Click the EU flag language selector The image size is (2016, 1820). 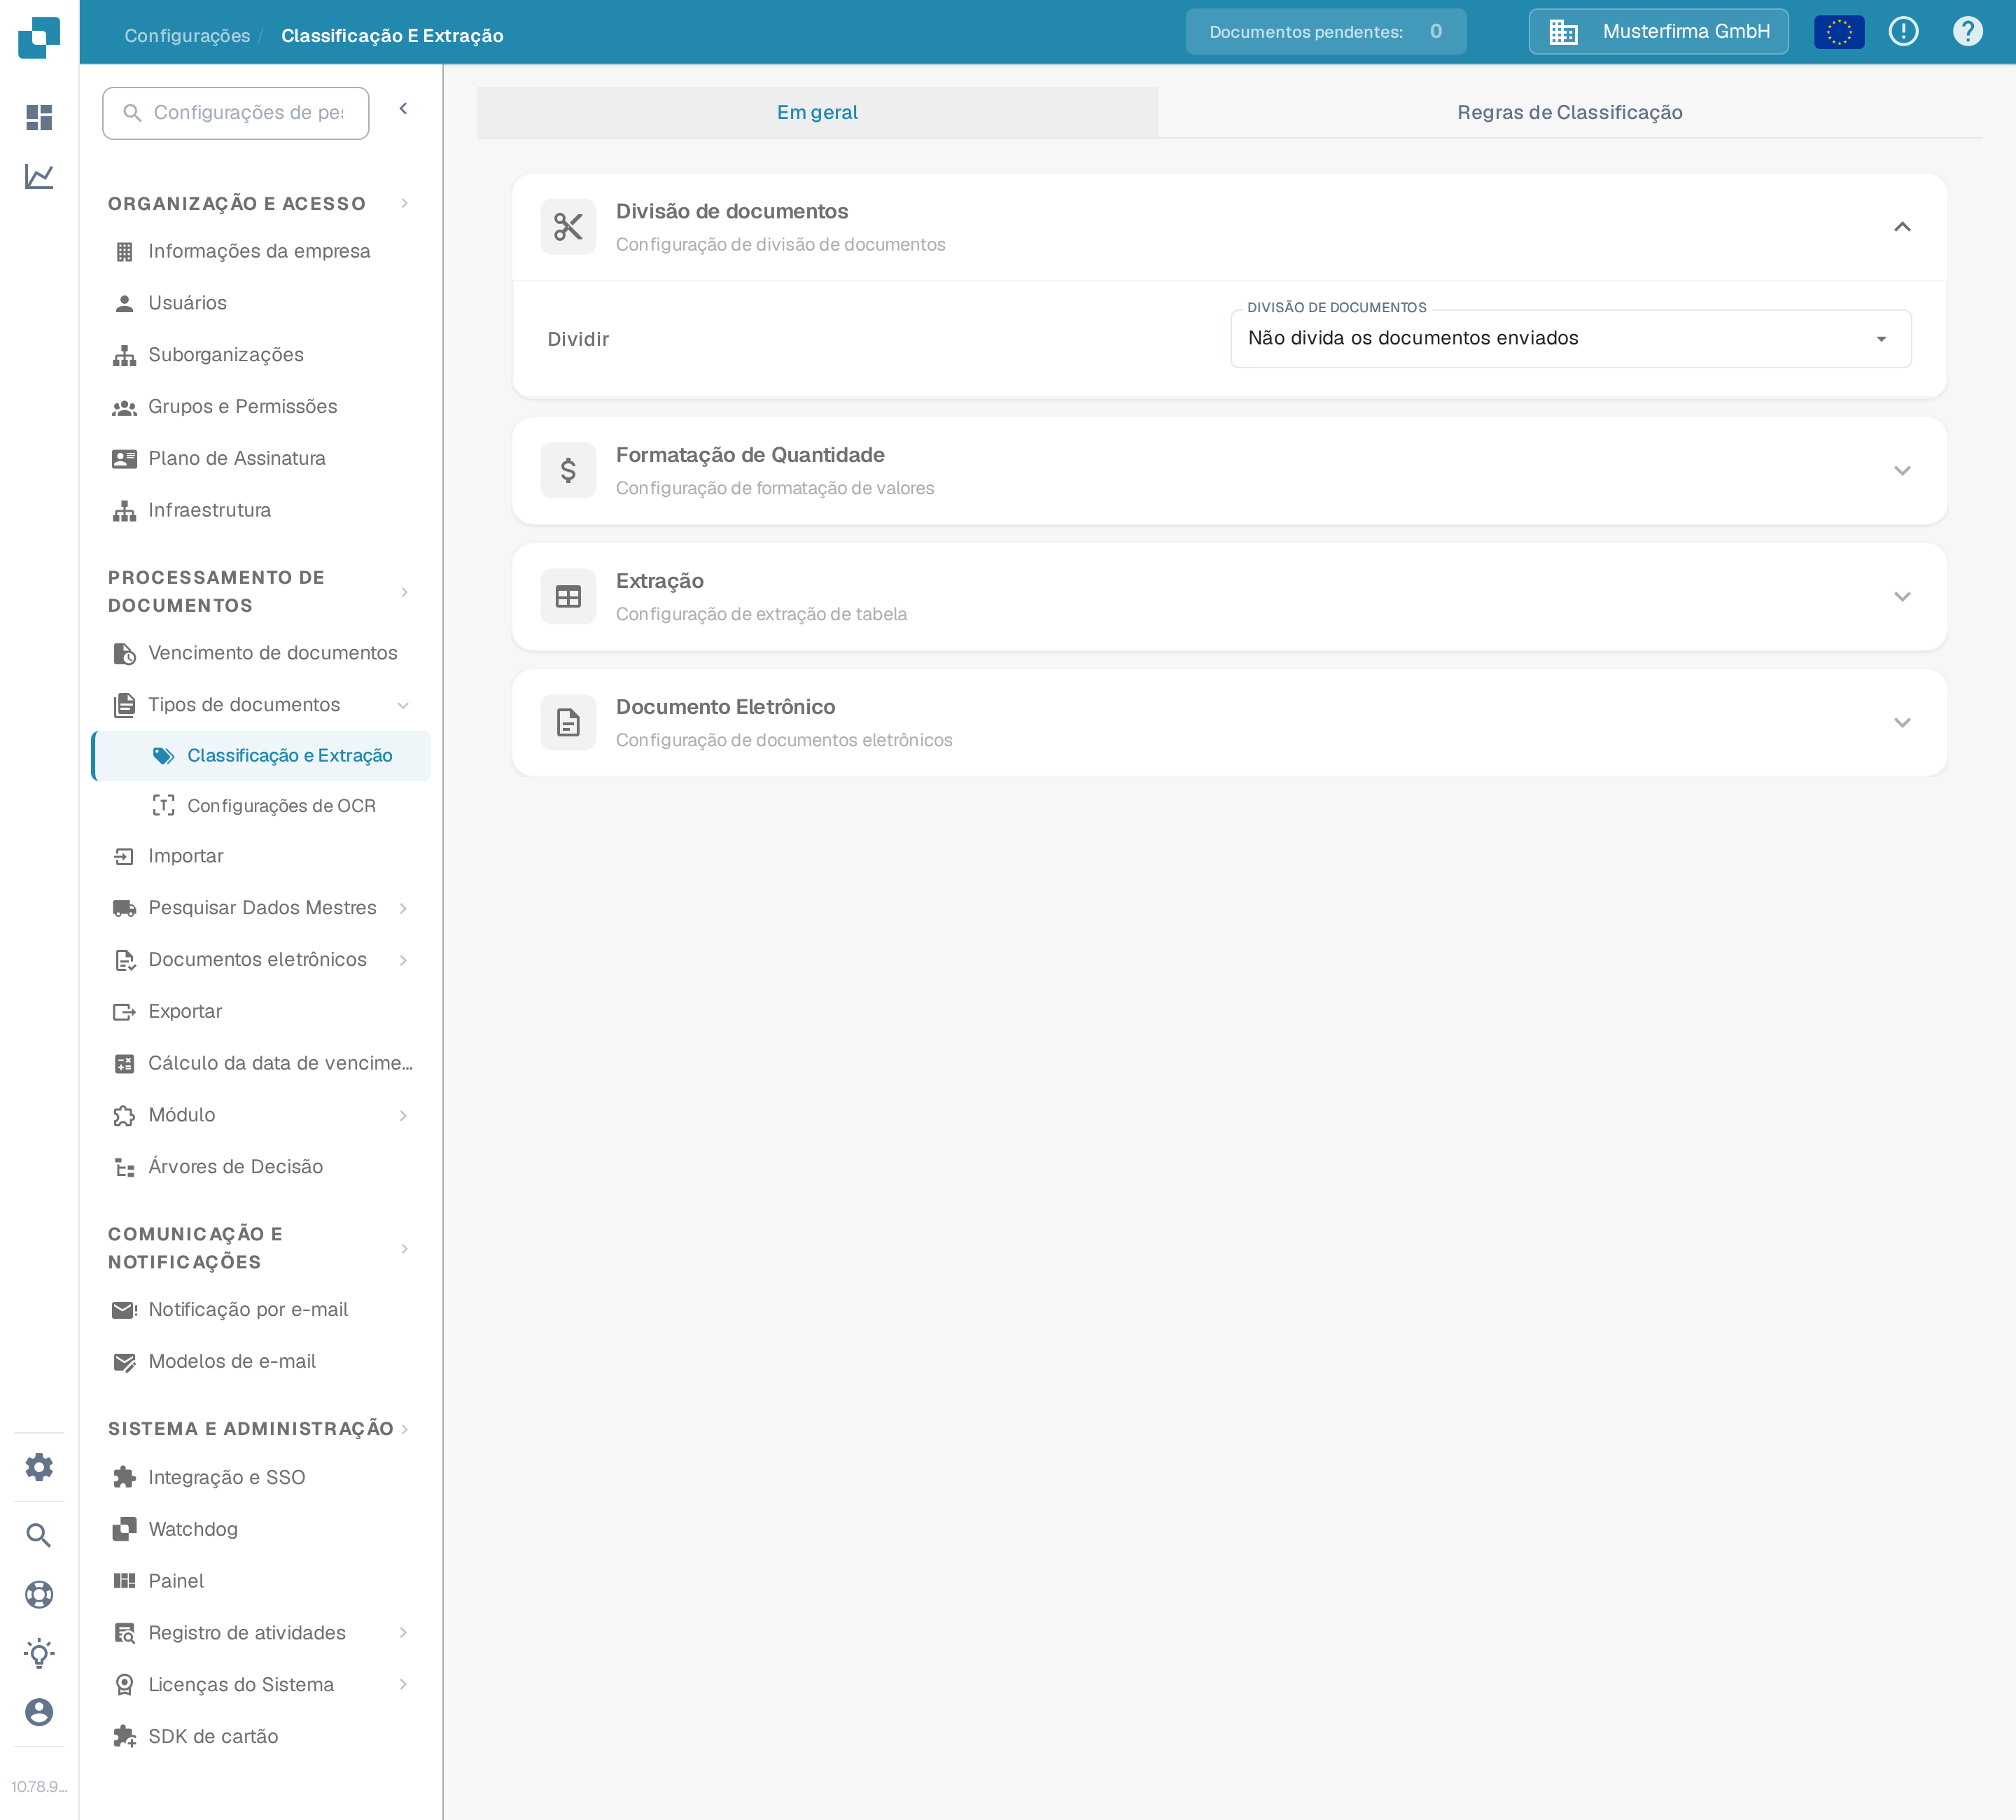(1839, 32)
